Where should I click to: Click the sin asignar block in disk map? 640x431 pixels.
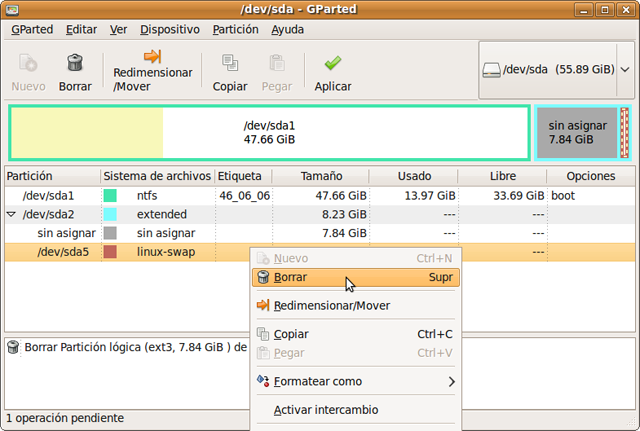[576, 132]
